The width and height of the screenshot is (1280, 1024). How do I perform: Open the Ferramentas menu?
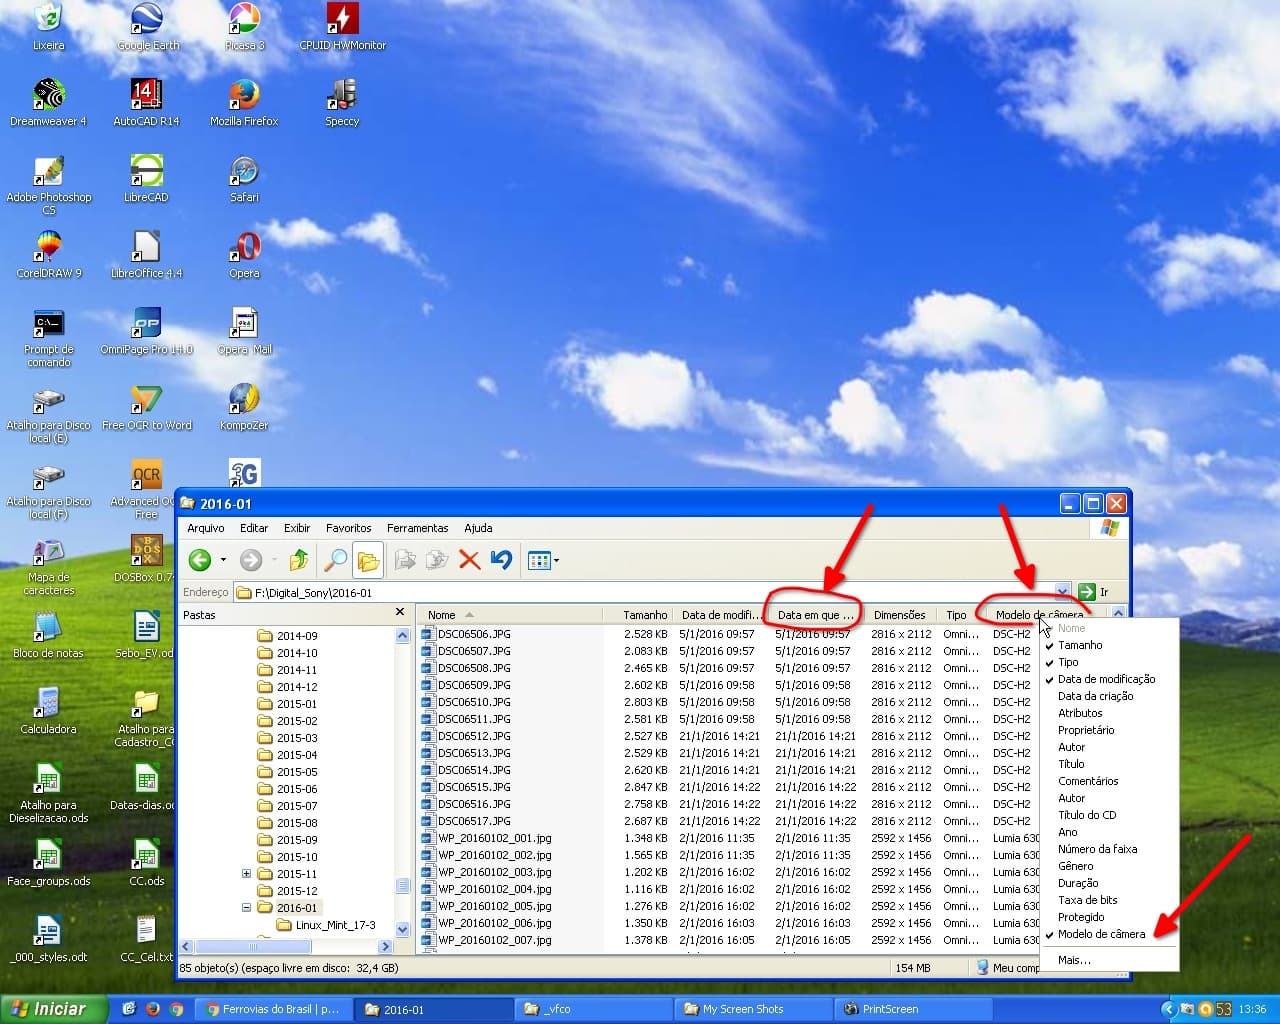click(x=417, y=528)
